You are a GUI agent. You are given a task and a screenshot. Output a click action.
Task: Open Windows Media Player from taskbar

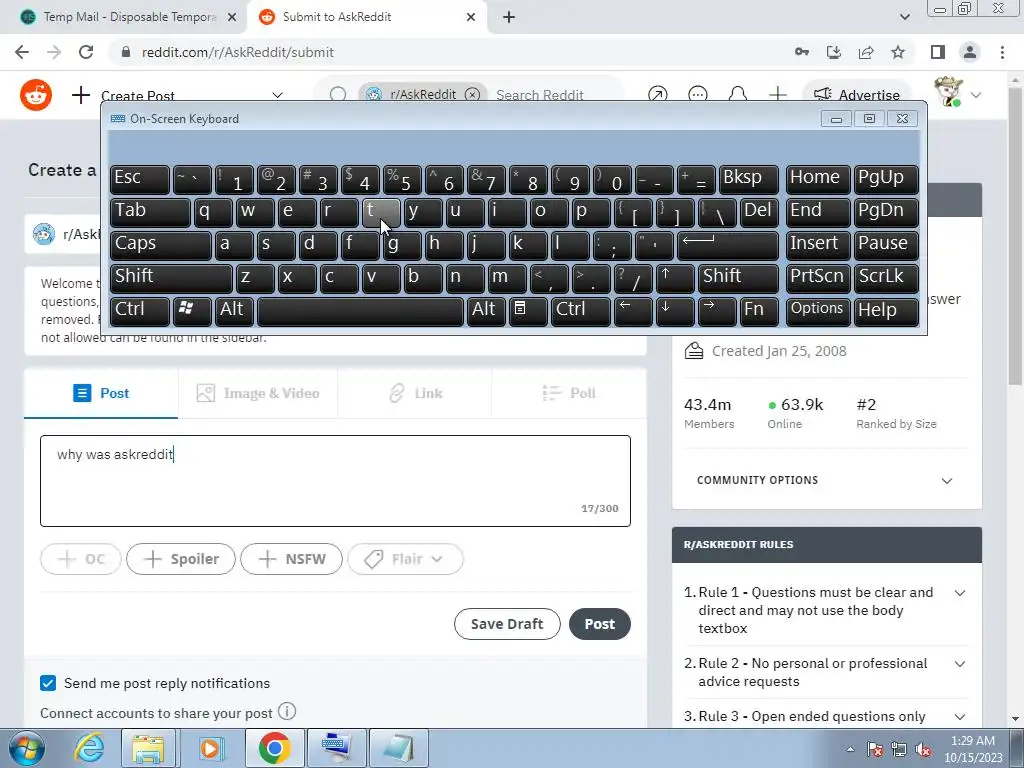(210, 749)
